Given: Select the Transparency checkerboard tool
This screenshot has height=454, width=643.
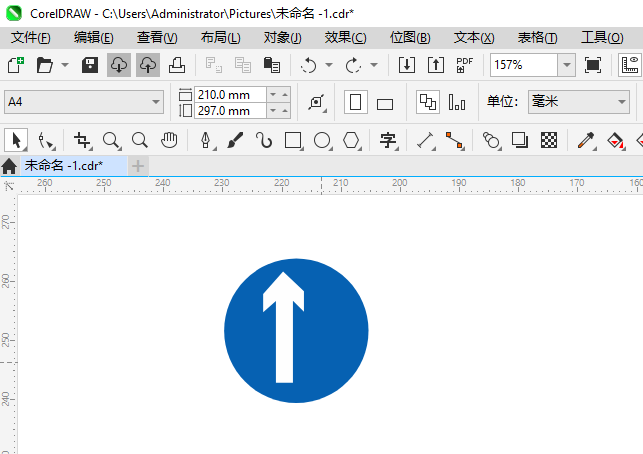Looking at the screenshot, I should 549,140.
